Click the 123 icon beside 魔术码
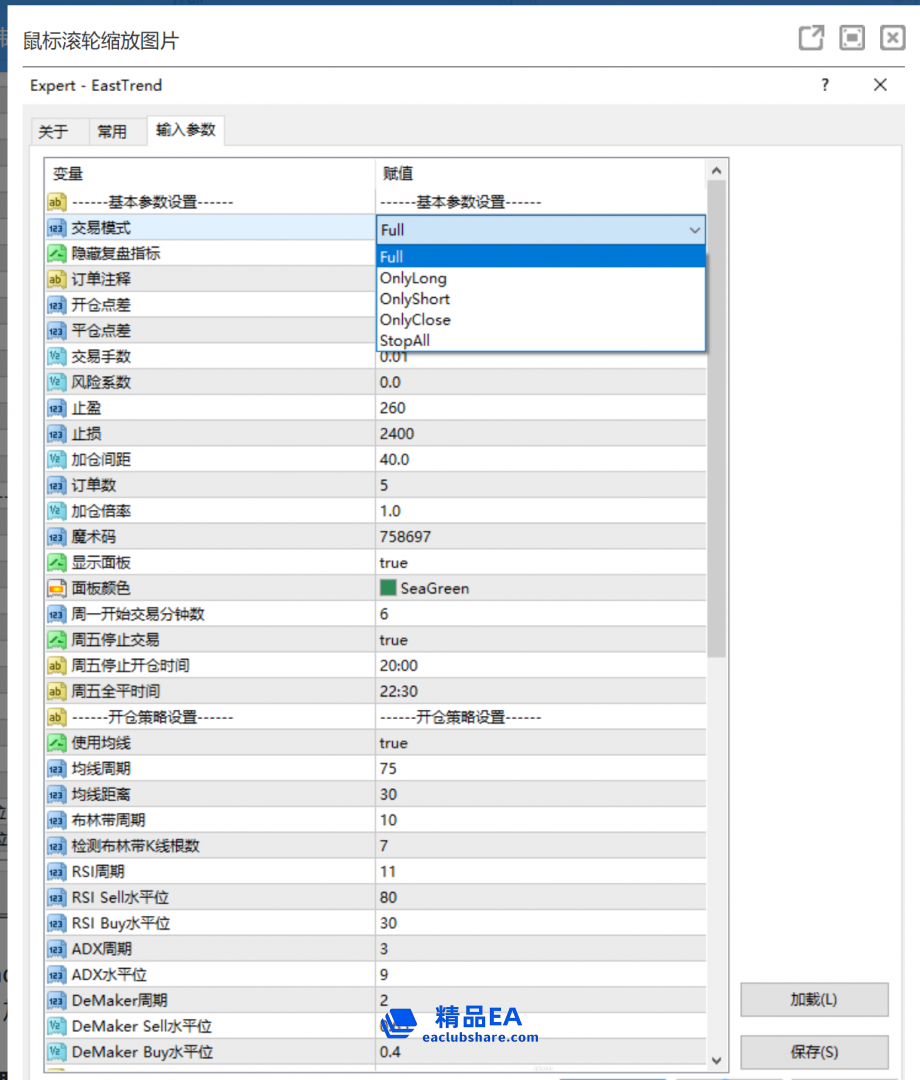This screenshot has height=1080, width=920. point(56,536)
